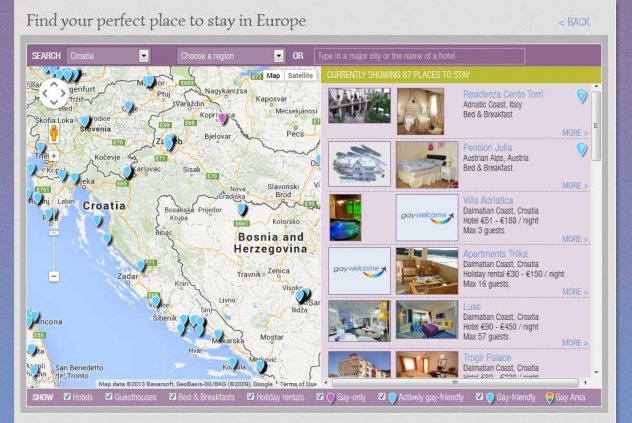Click the blue marker on the Slovenia label
Screen dimensions: 632x423
click(85, 121)
